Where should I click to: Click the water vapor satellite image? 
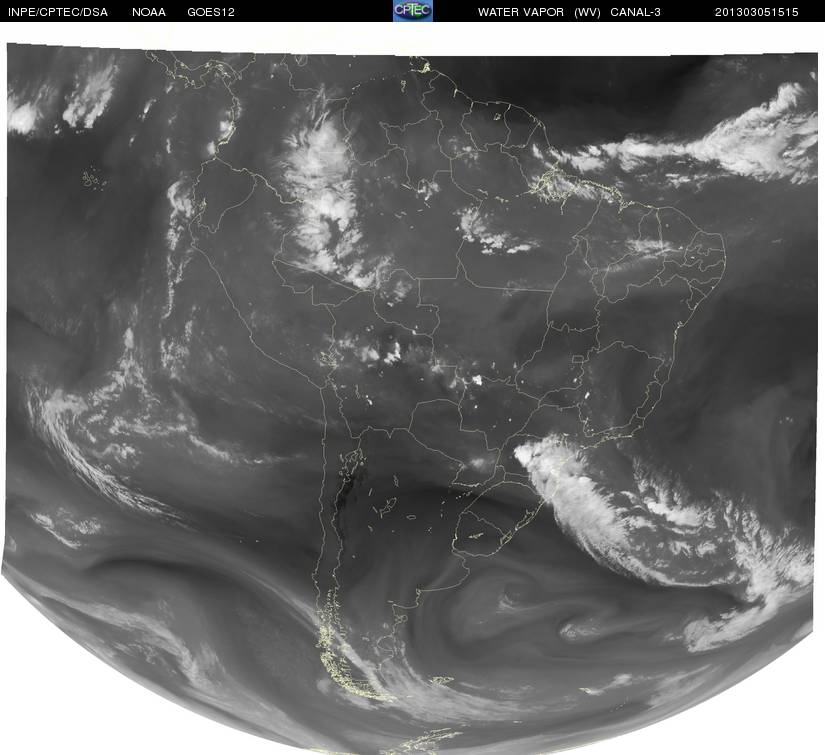click(x=411, y=400)
